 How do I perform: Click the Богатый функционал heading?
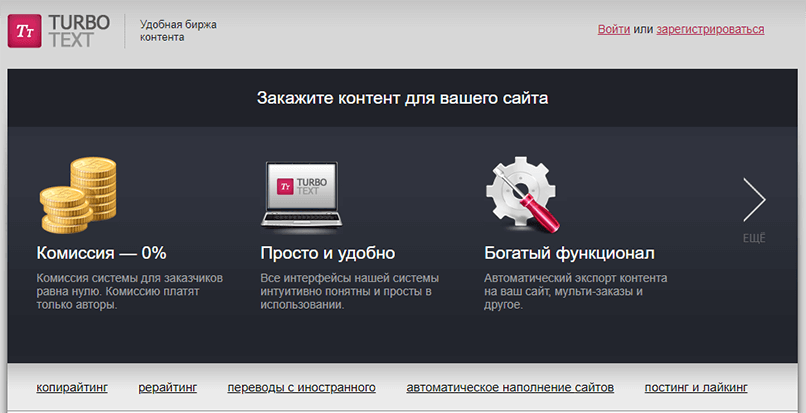(568, 253)
